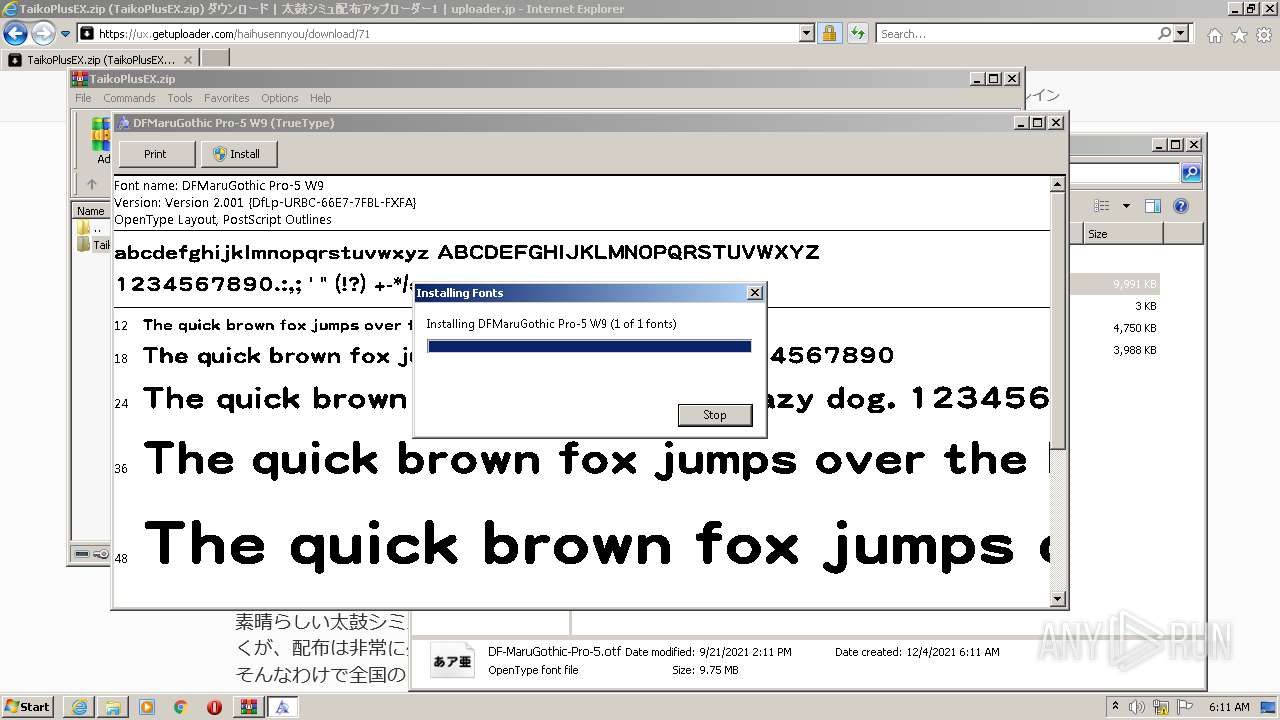
Task: Stop the font installation
Action: [714, 415]
